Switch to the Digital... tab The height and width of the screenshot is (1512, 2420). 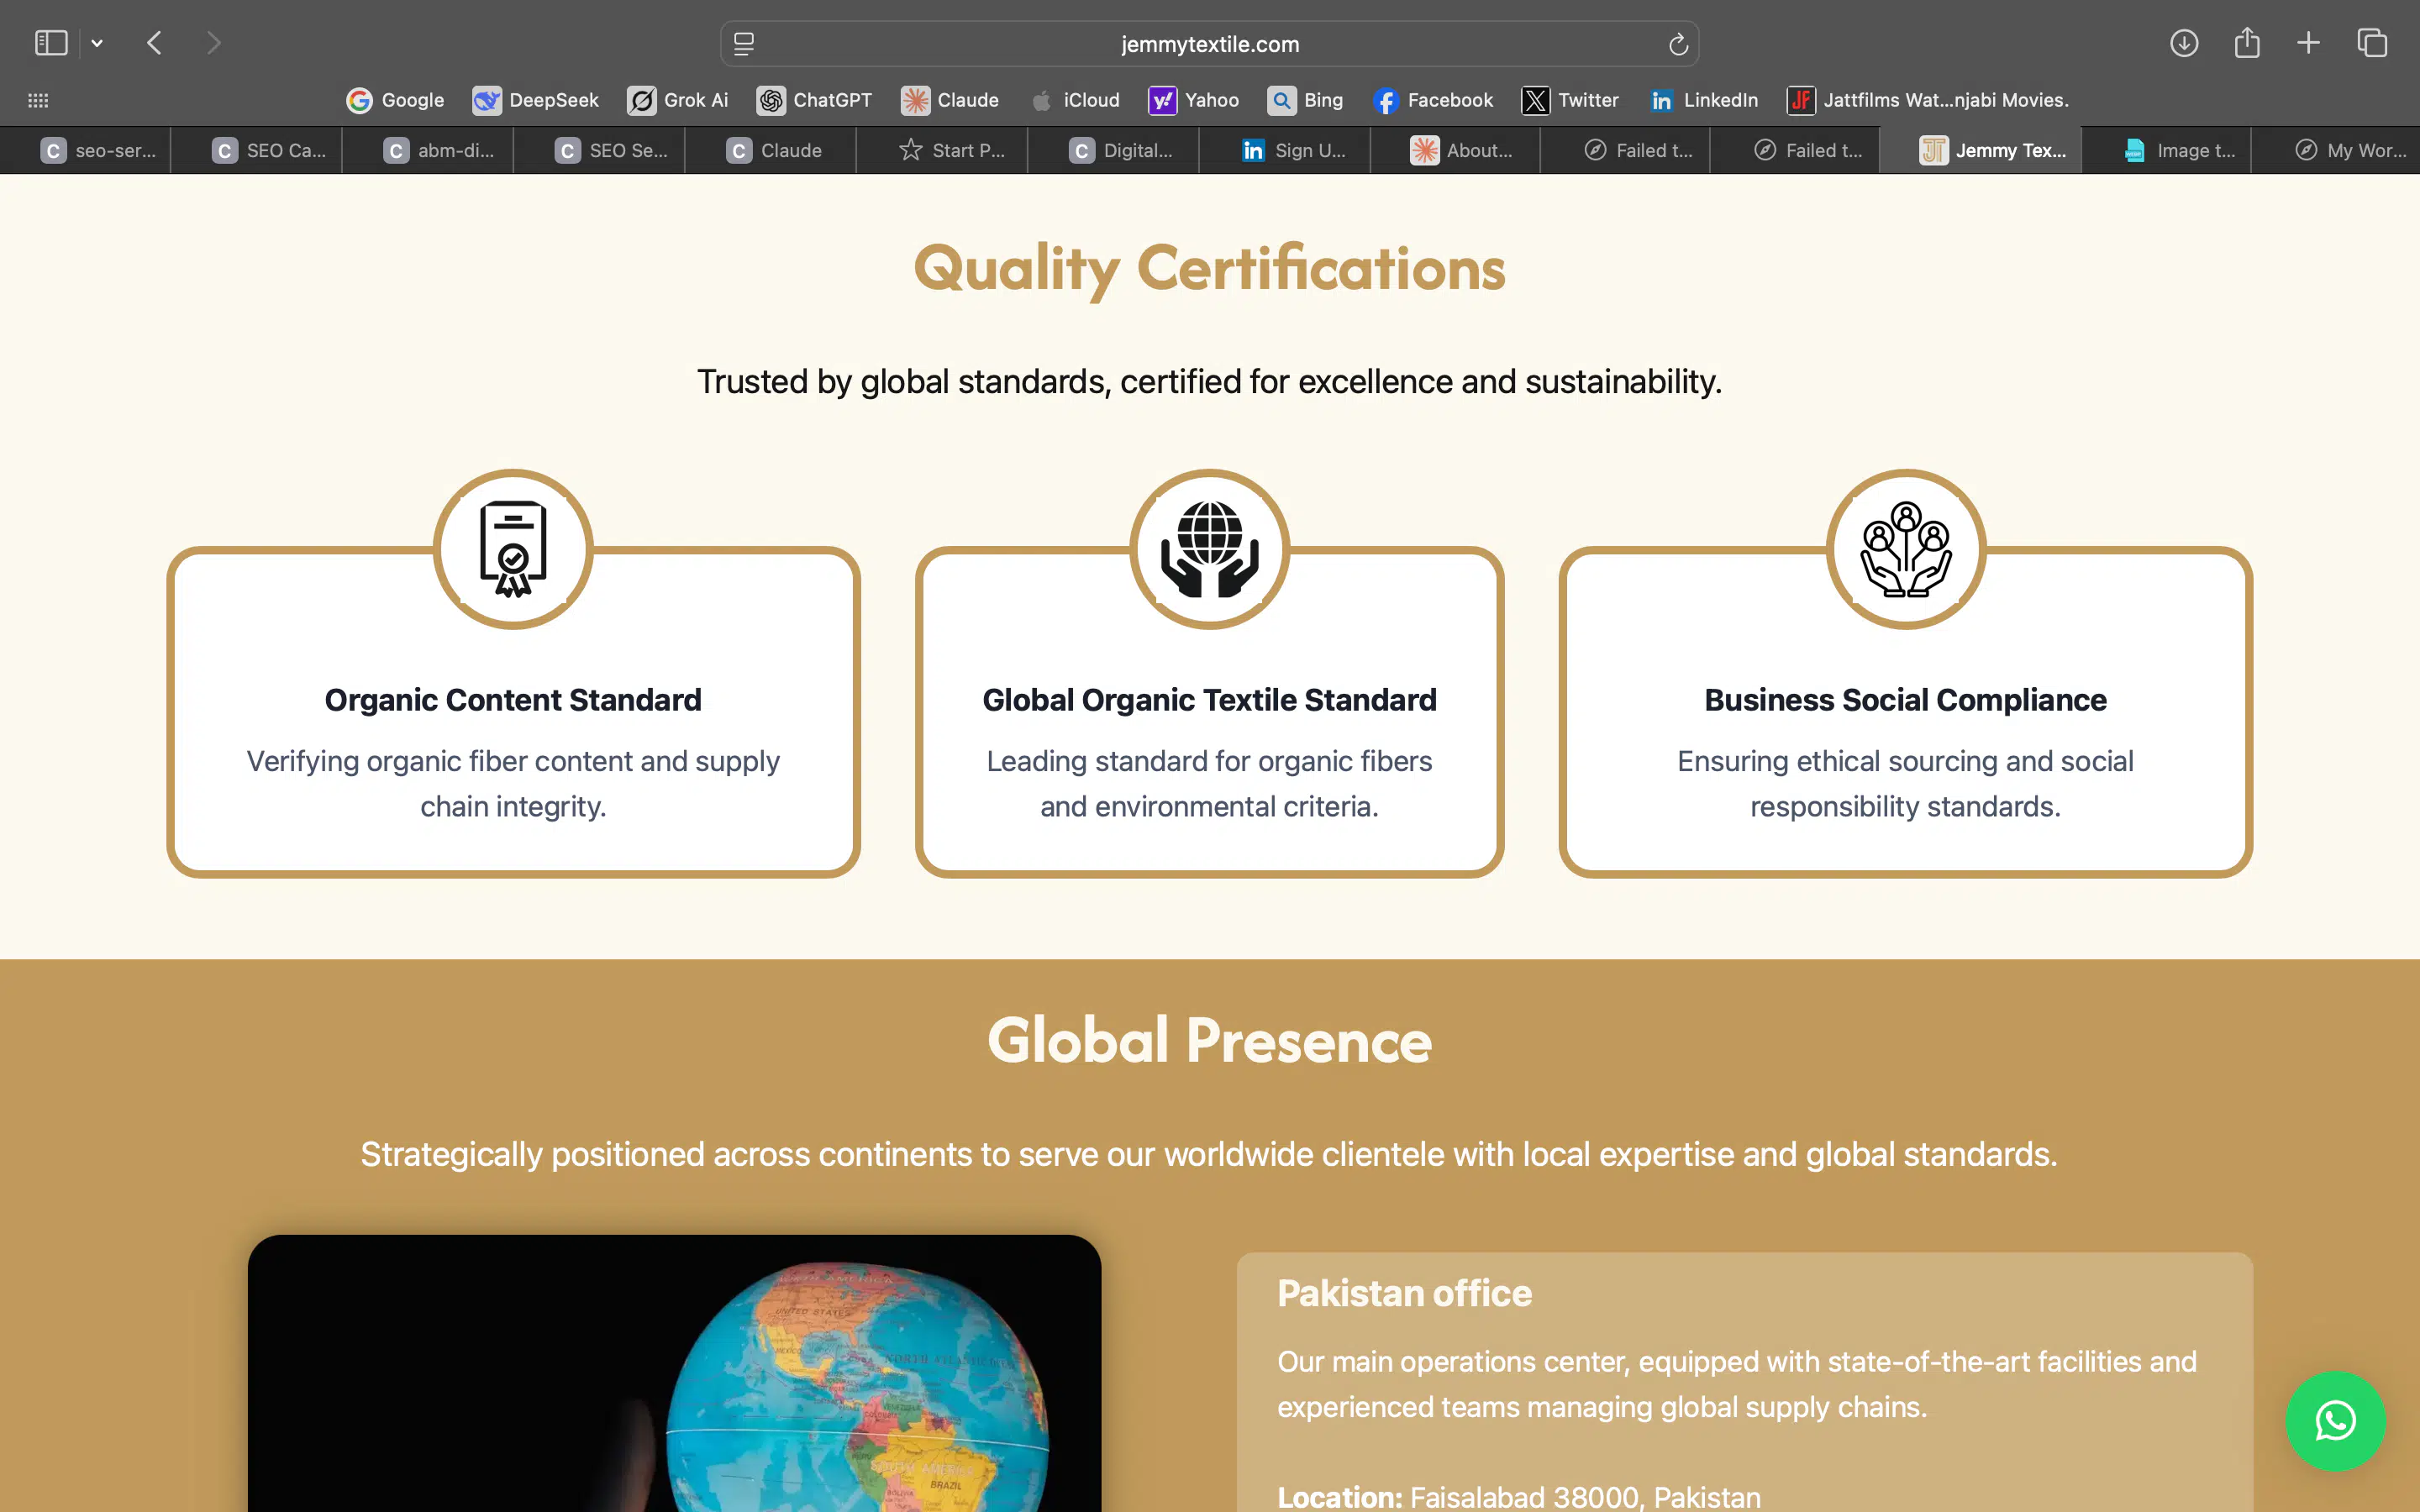coord(1121,150)
